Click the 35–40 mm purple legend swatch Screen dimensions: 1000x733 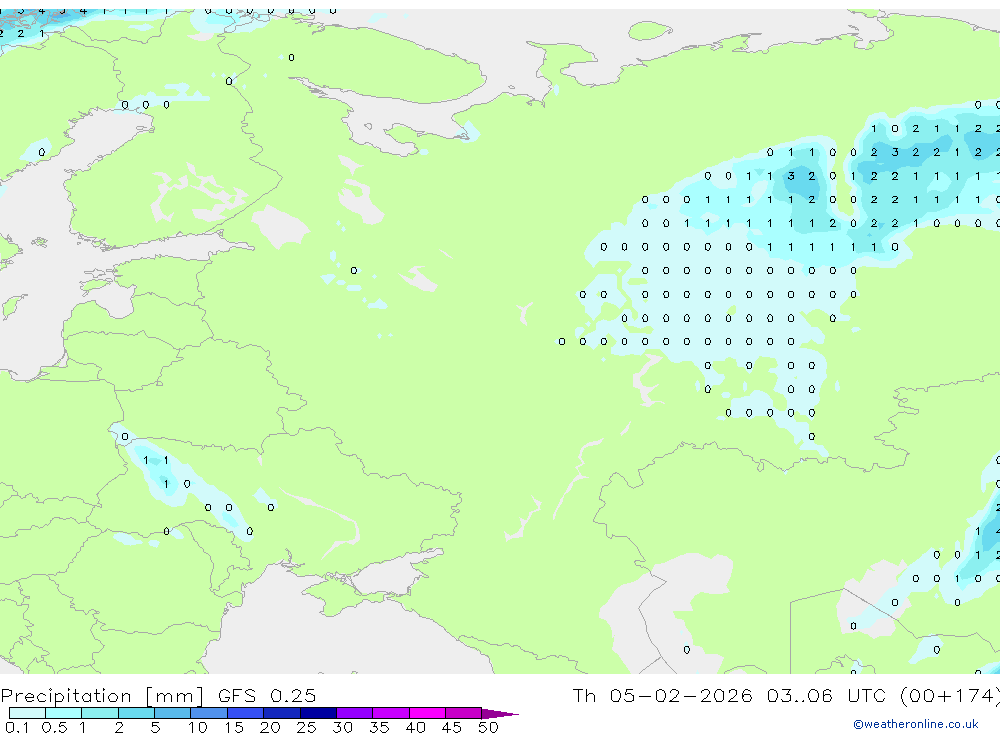(x=391, y=713)
